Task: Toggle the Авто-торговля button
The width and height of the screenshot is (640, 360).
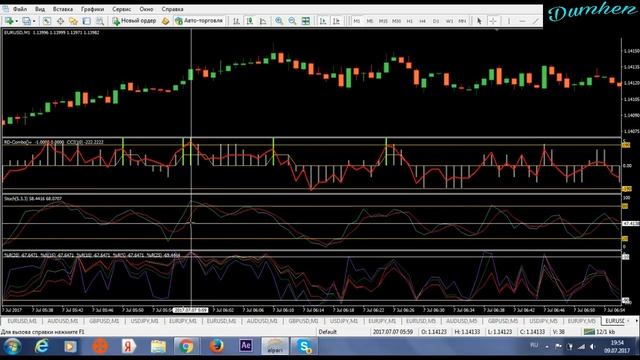Action: (199, 21)
